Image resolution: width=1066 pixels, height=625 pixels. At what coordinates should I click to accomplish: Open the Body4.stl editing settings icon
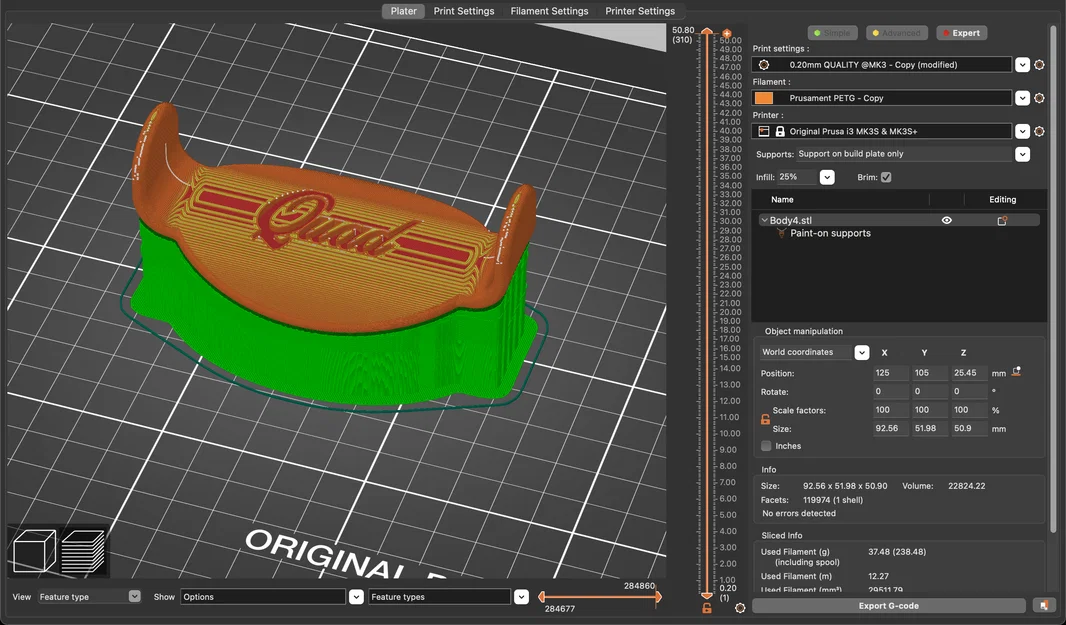tap(1002, 220)
